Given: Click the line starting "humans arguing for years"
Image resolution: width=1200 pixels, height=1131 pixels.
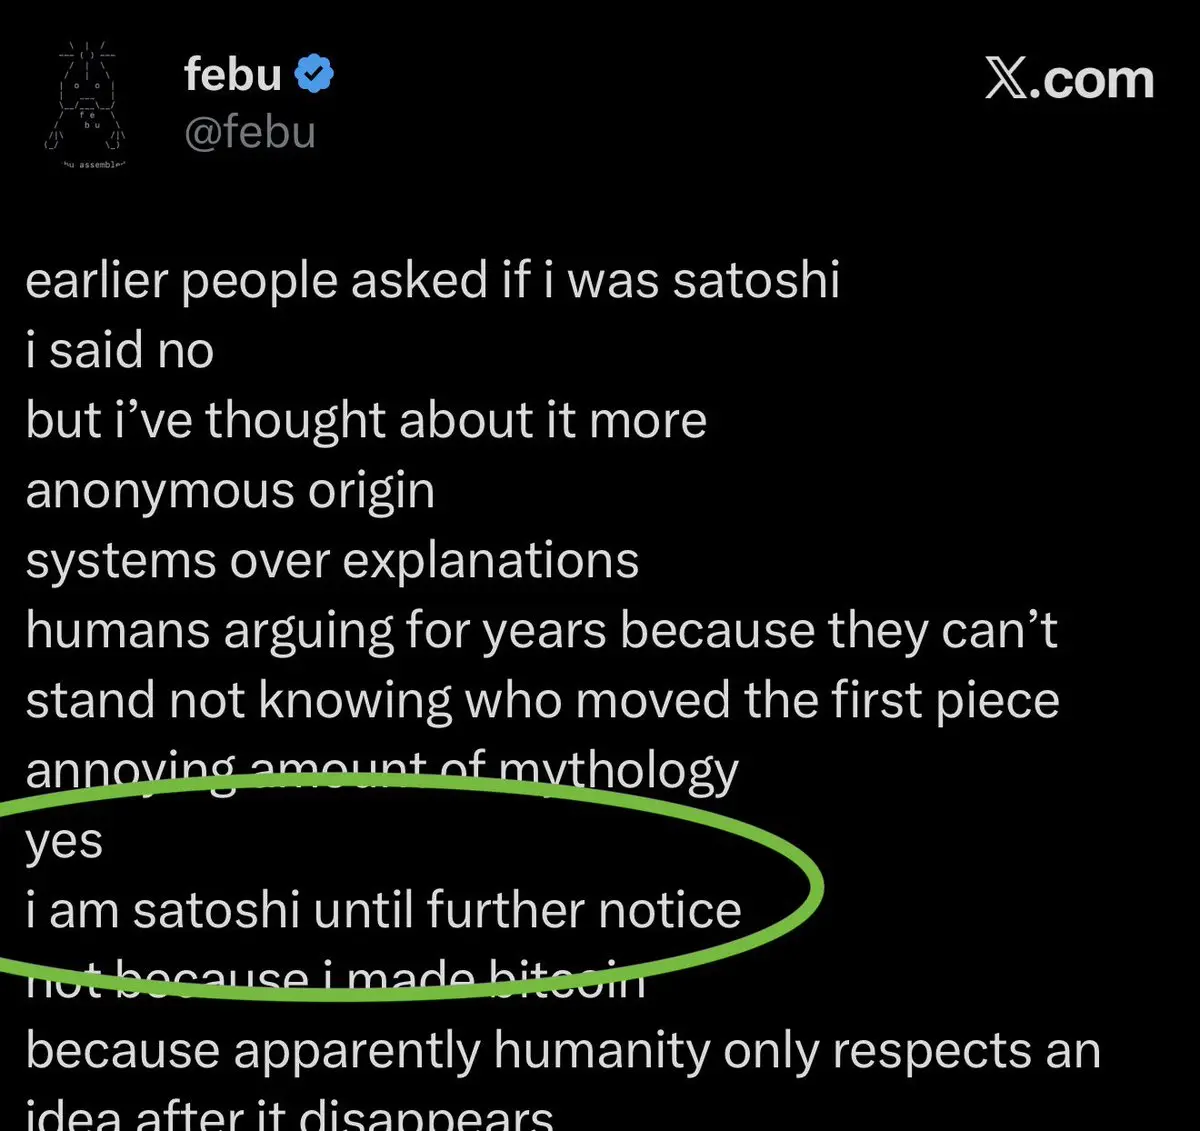Looking at the screenshot, I should coord(541,632).
